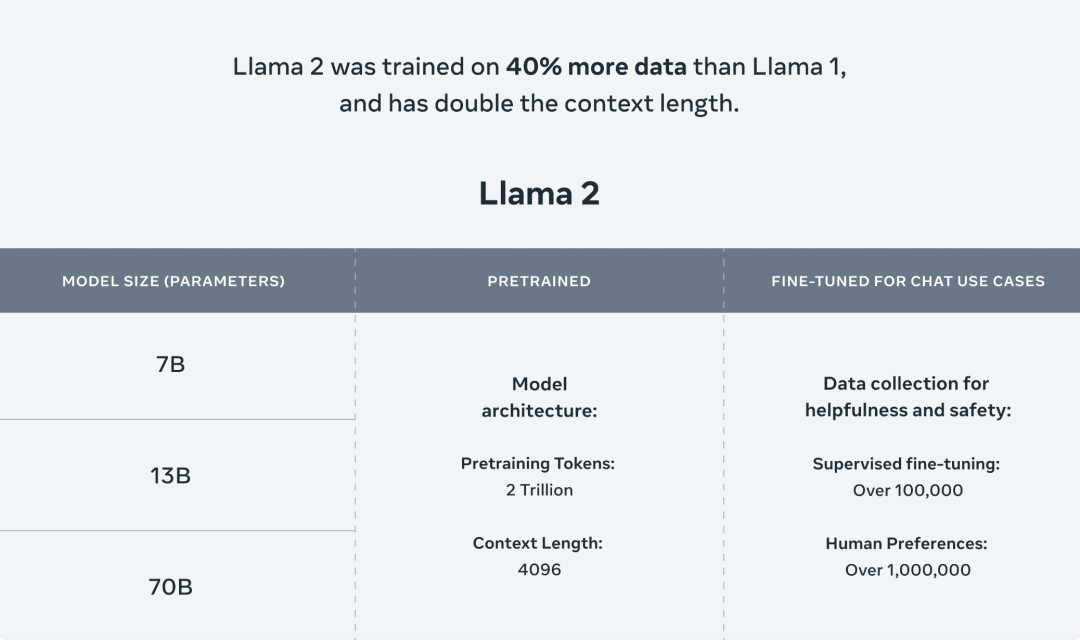Select the "double the context length" line
The image size is (1080, 640).
pos(539,103)
